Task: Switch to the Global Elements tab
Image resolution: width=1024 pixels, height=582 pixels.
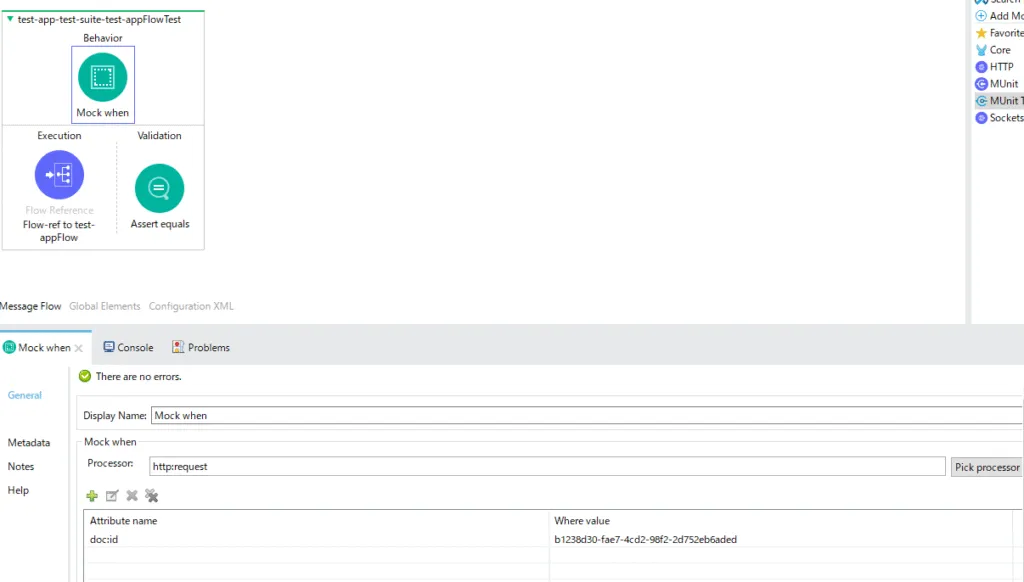Action: pos(104,306)
